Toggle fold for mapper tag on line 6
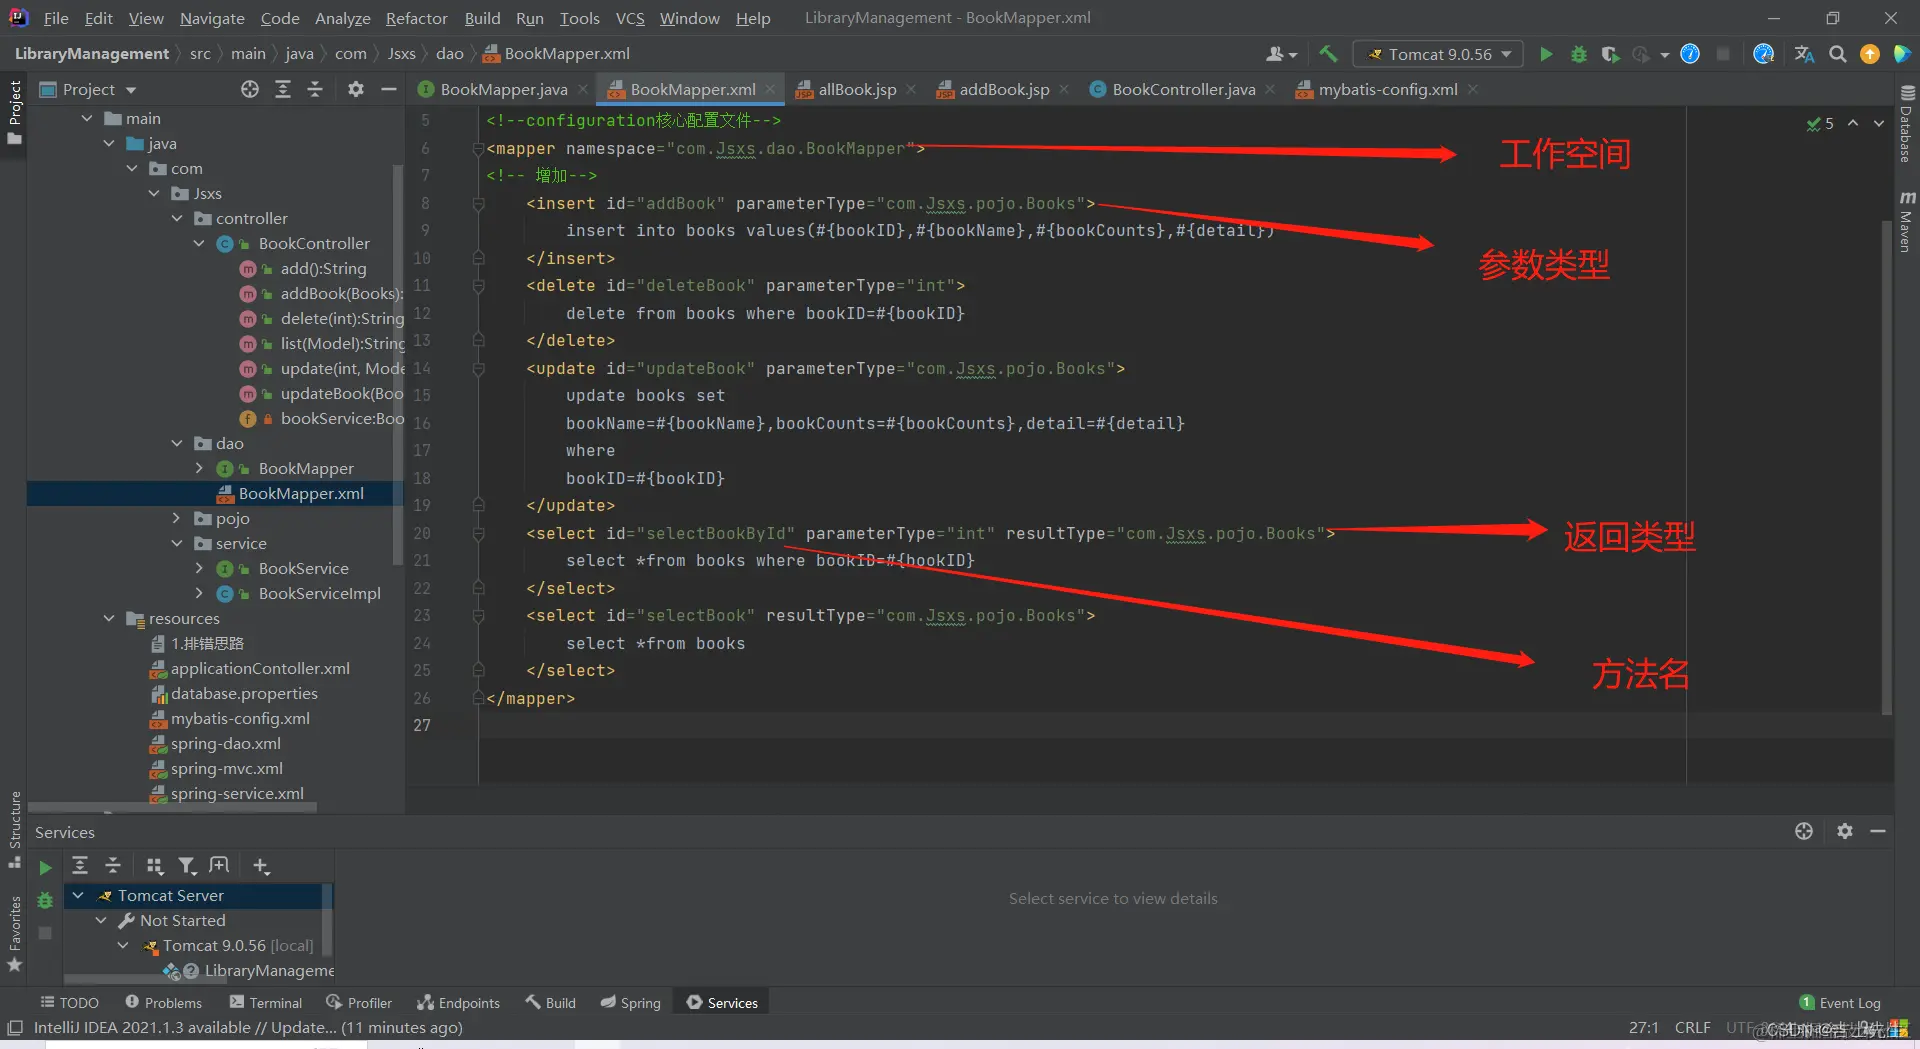Image resolution: width=1920 pixels, height=1049 pixels. (x=478, y=149)
